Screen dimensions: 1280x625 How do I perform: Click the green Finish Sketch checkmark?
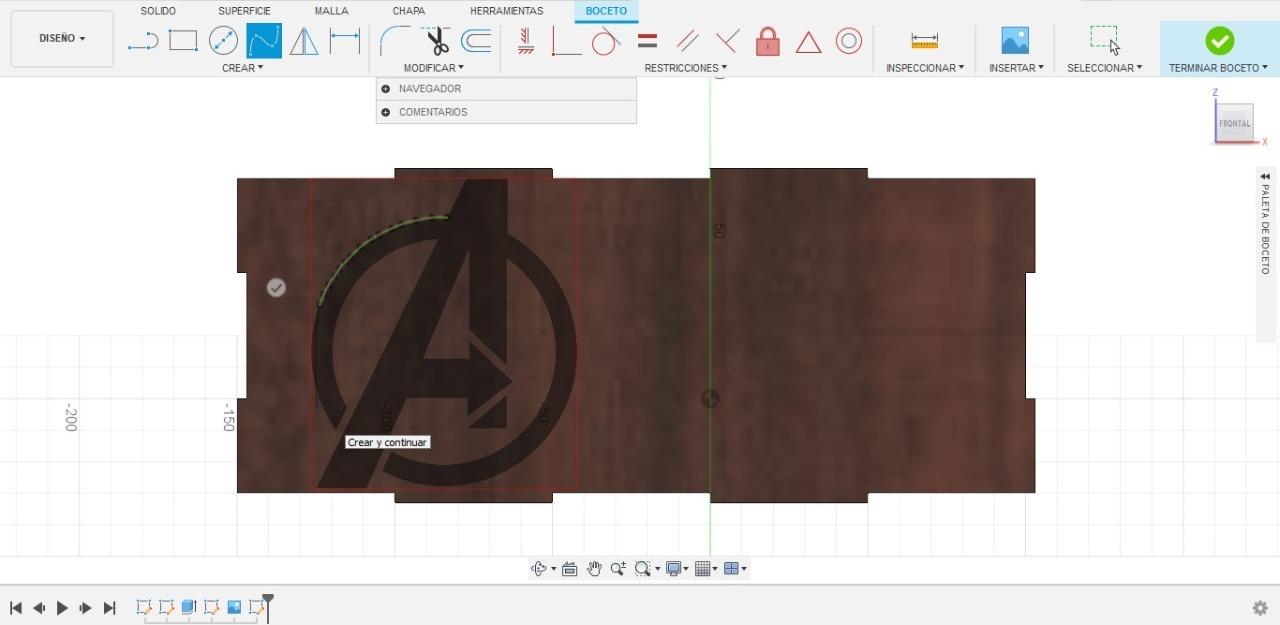[1219, 41]
